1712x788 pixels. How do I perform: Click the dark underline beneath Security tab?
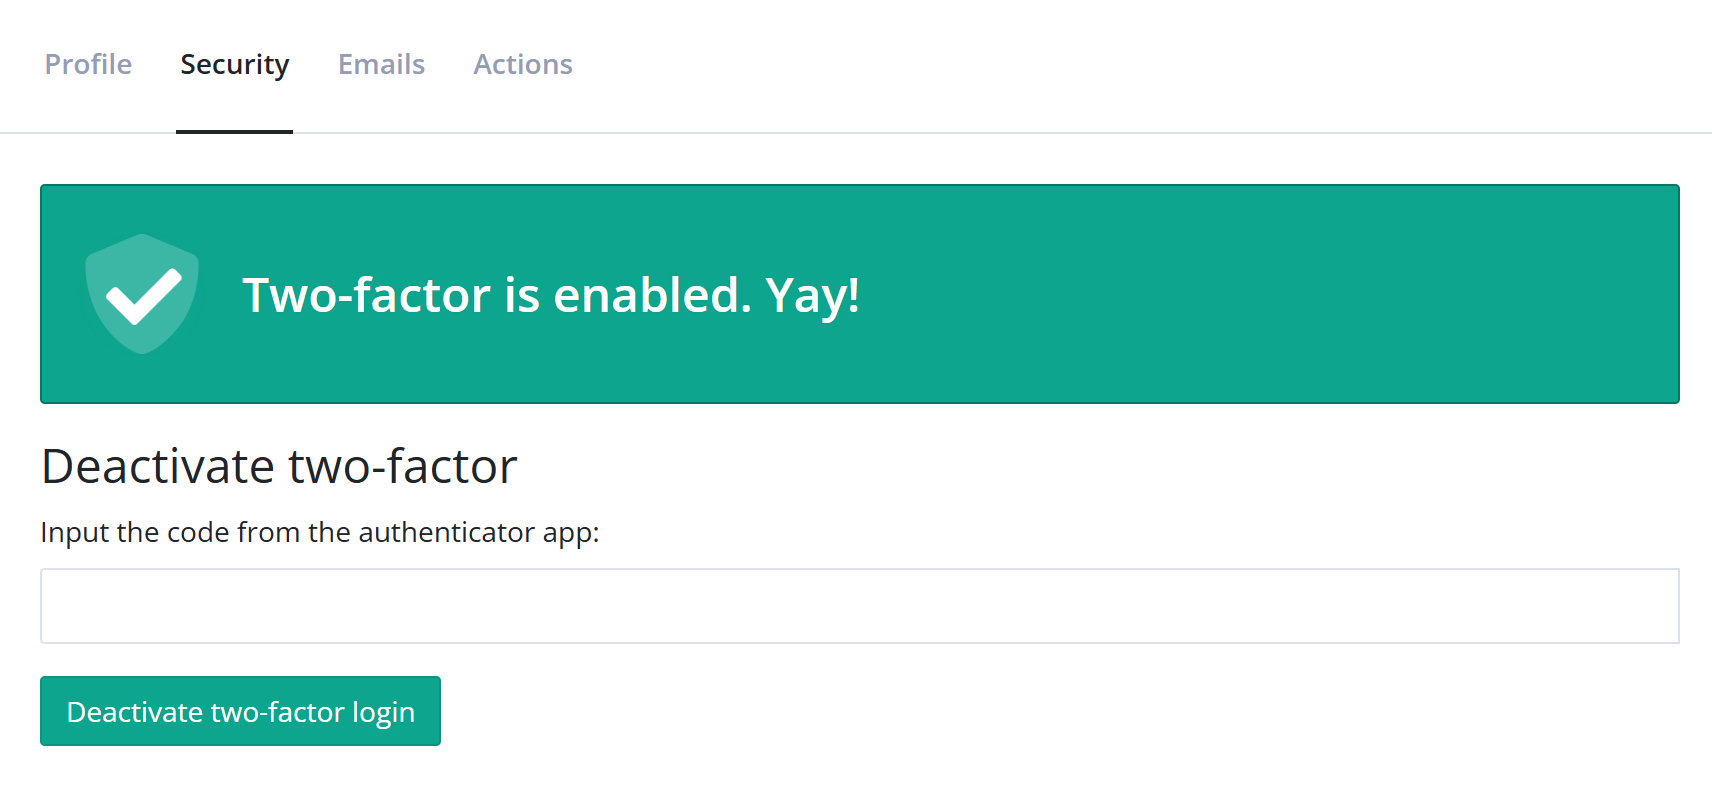[x=235, y=131]
